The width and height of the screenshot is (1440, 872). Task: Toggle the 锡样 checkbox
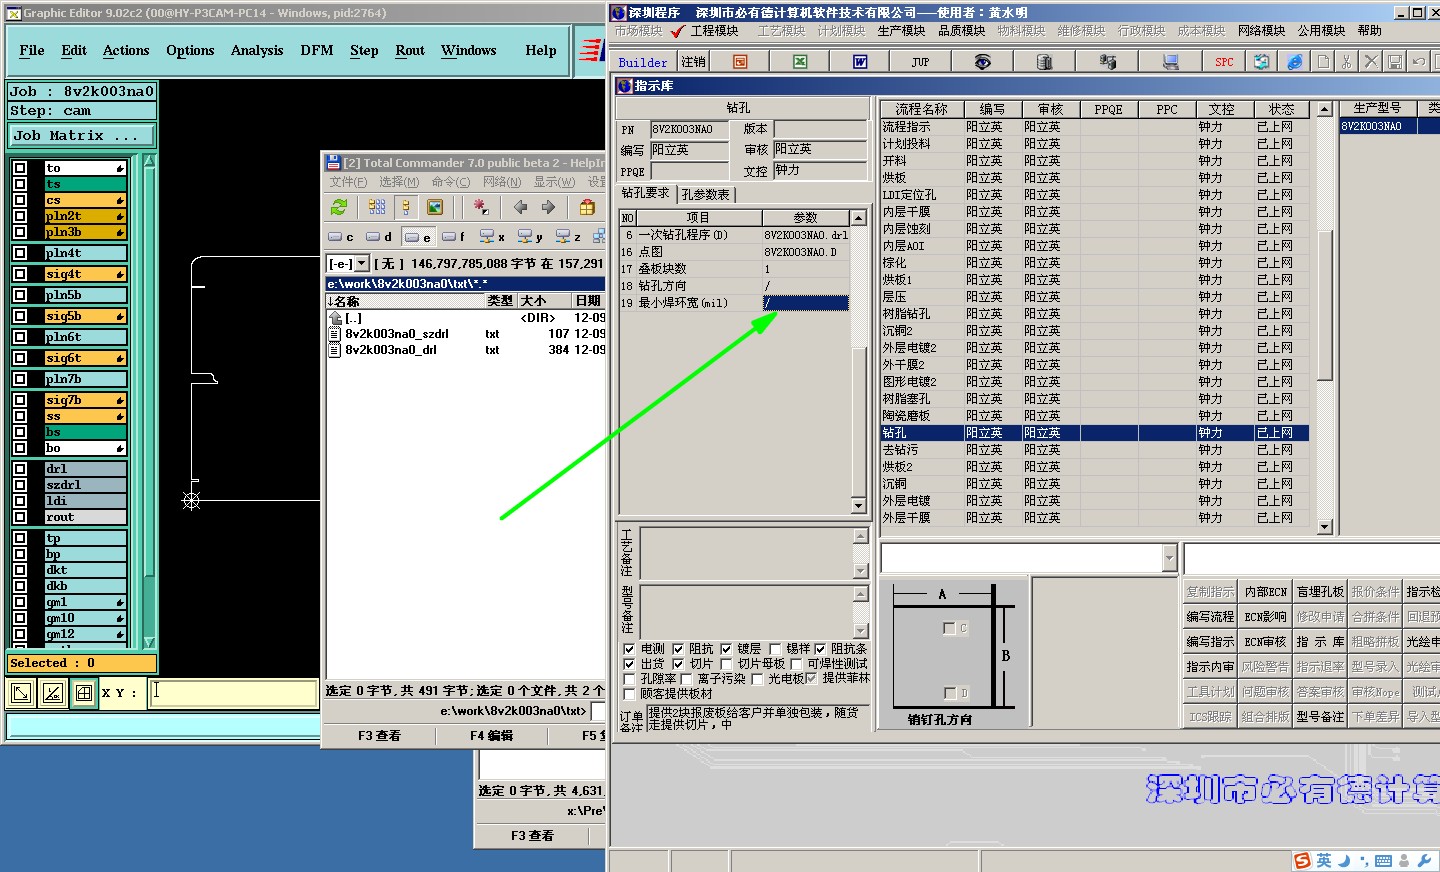click(775, 649)
